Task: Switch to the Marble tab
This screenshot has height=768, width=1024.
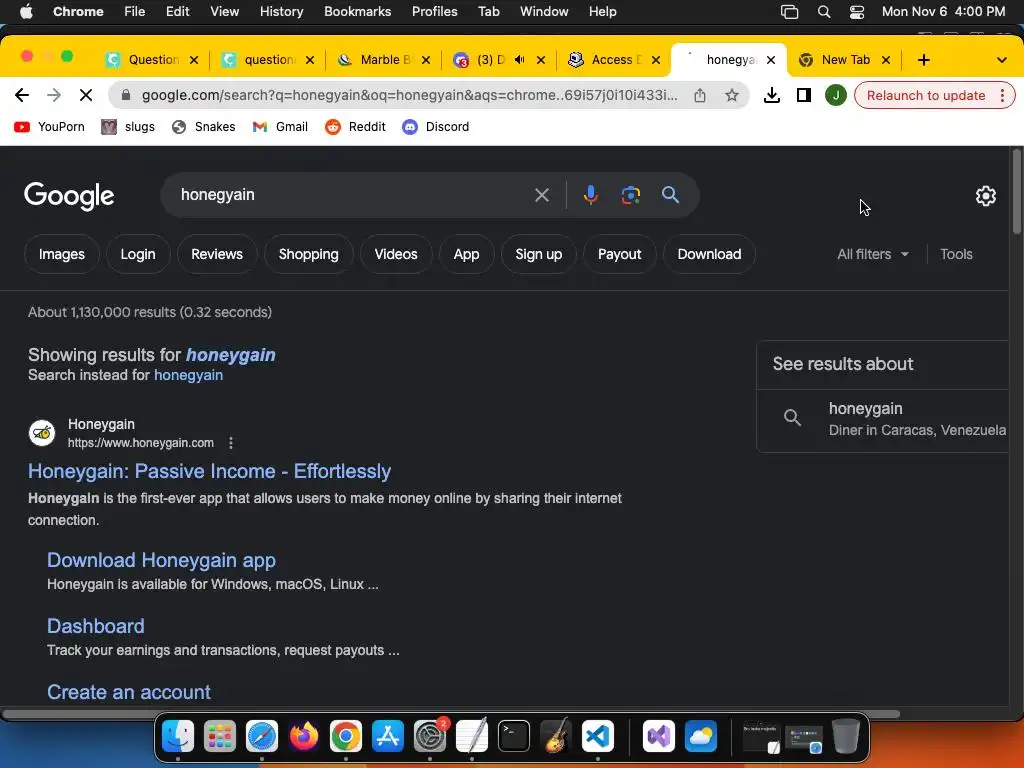Action: pos(384,60)
